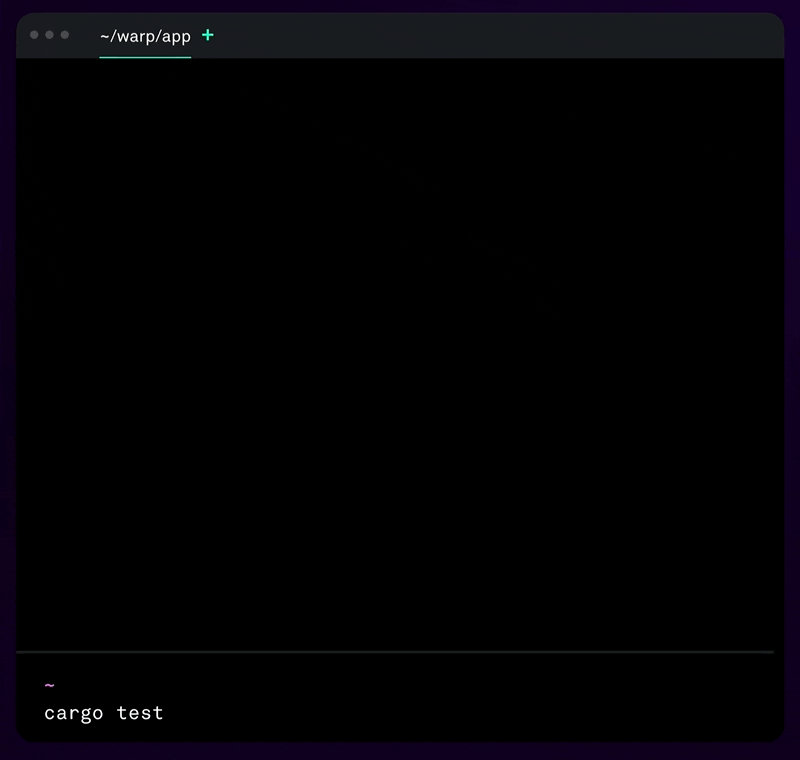Image resolution: width=800 pixels, height=760 pixels.
Task: Click empty input area right of the tilde
Action: (400, 686)
